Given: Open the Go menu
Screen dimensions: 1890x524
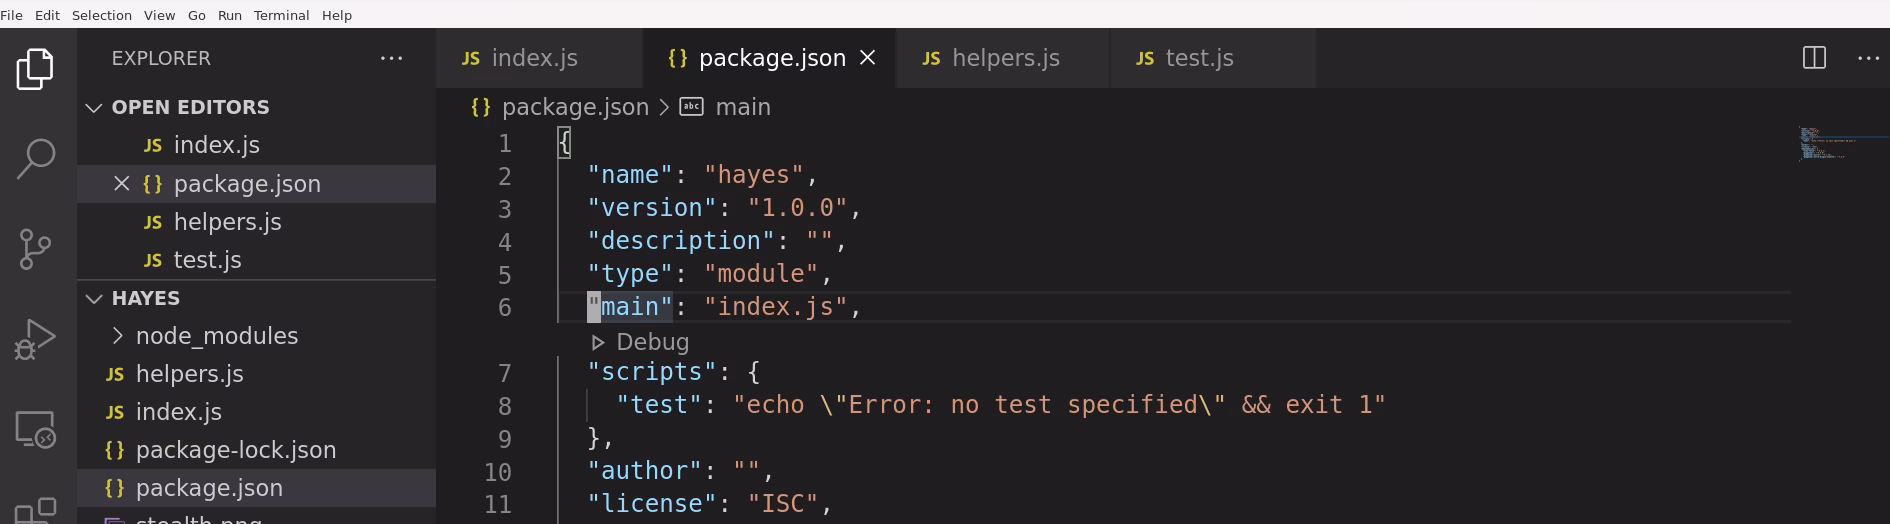Looking at the screenshot, I should tap(197, 15).
